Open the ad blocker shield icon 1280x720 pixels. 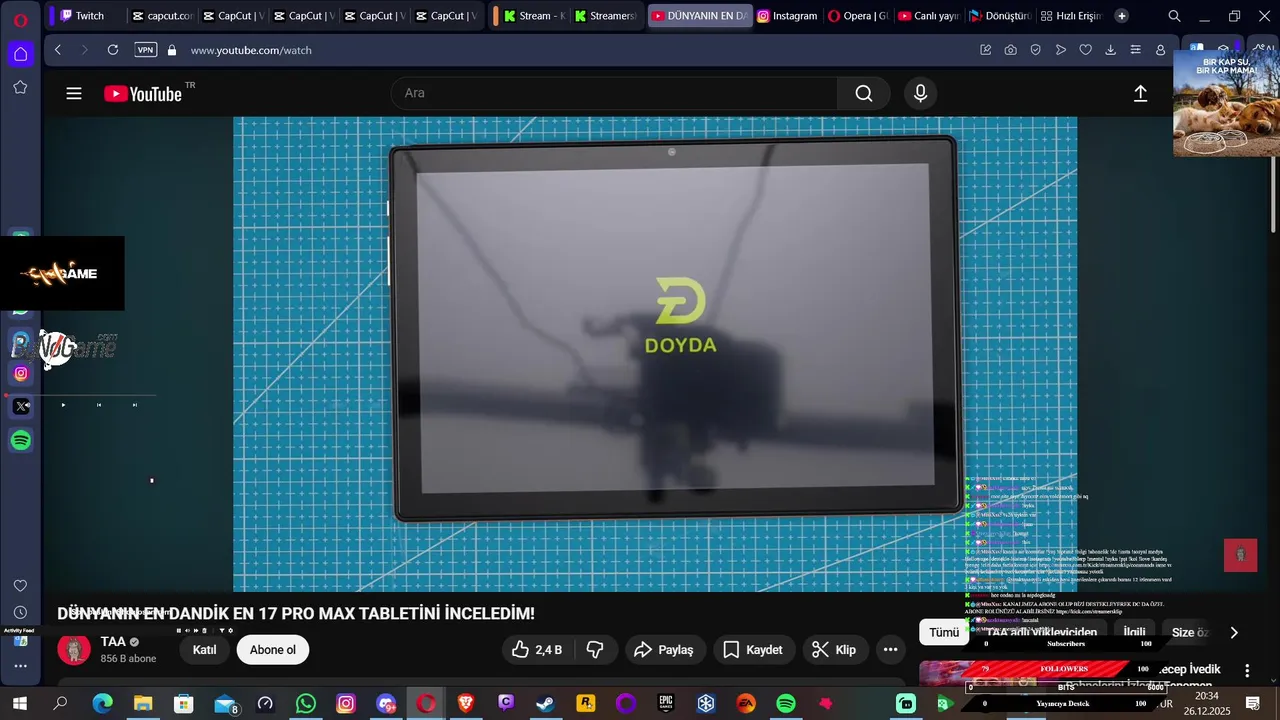(x=1036, y=50)
